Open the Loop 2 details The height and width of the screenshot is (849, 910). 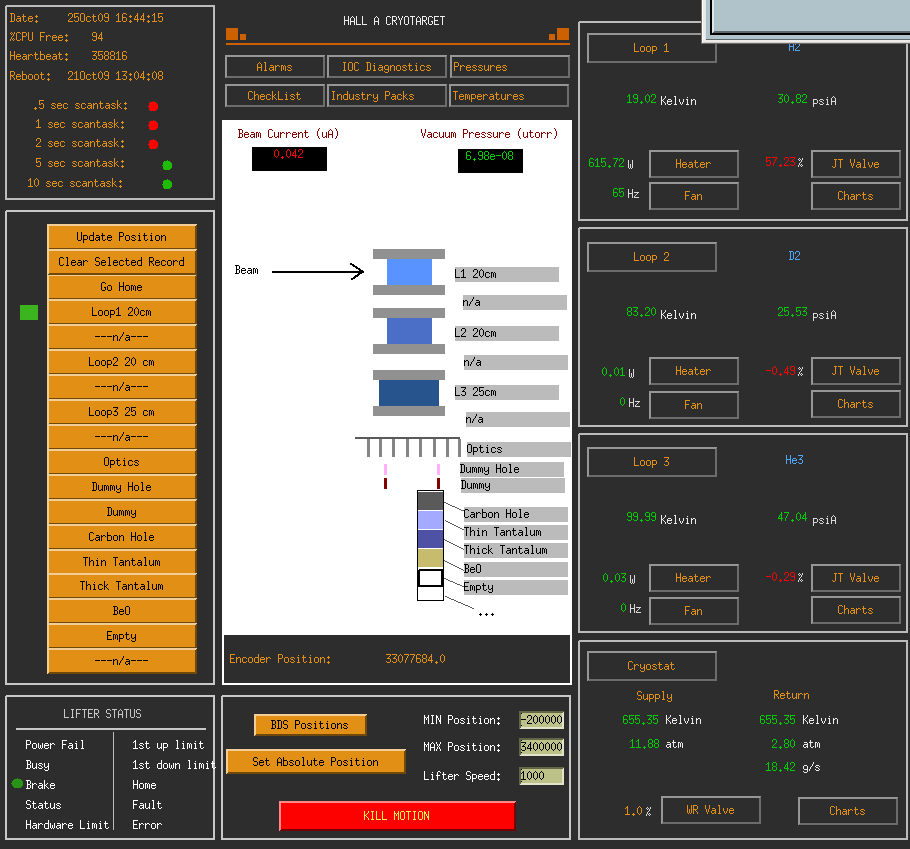click(x=652, y=257)
